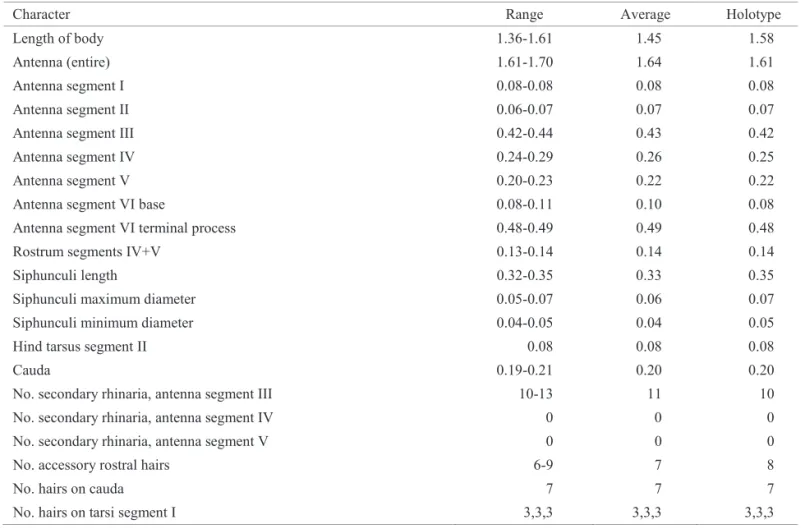Click range value 1.36-1.61
This screenshot has width=805, height=529.
524,39
